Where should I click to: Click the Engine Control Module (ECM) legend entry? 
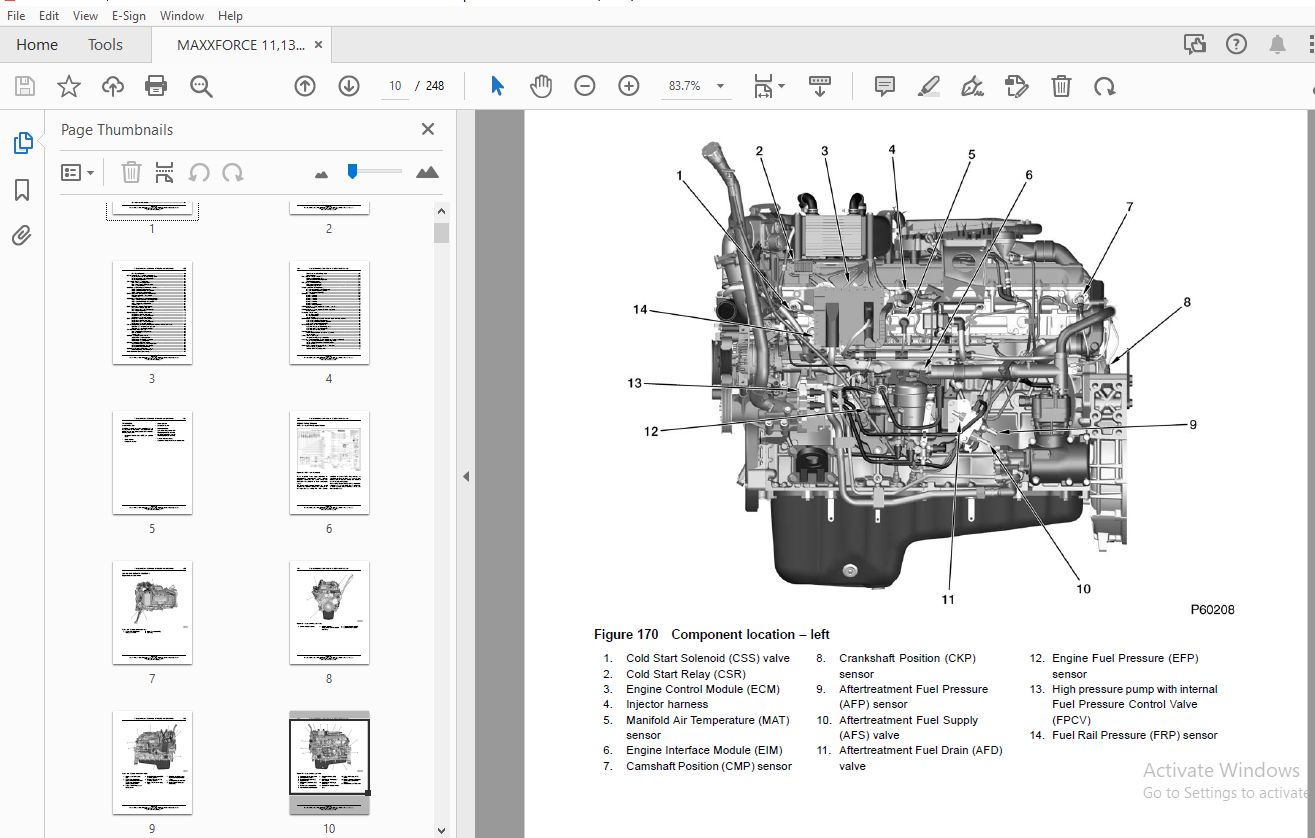(703, 689)
